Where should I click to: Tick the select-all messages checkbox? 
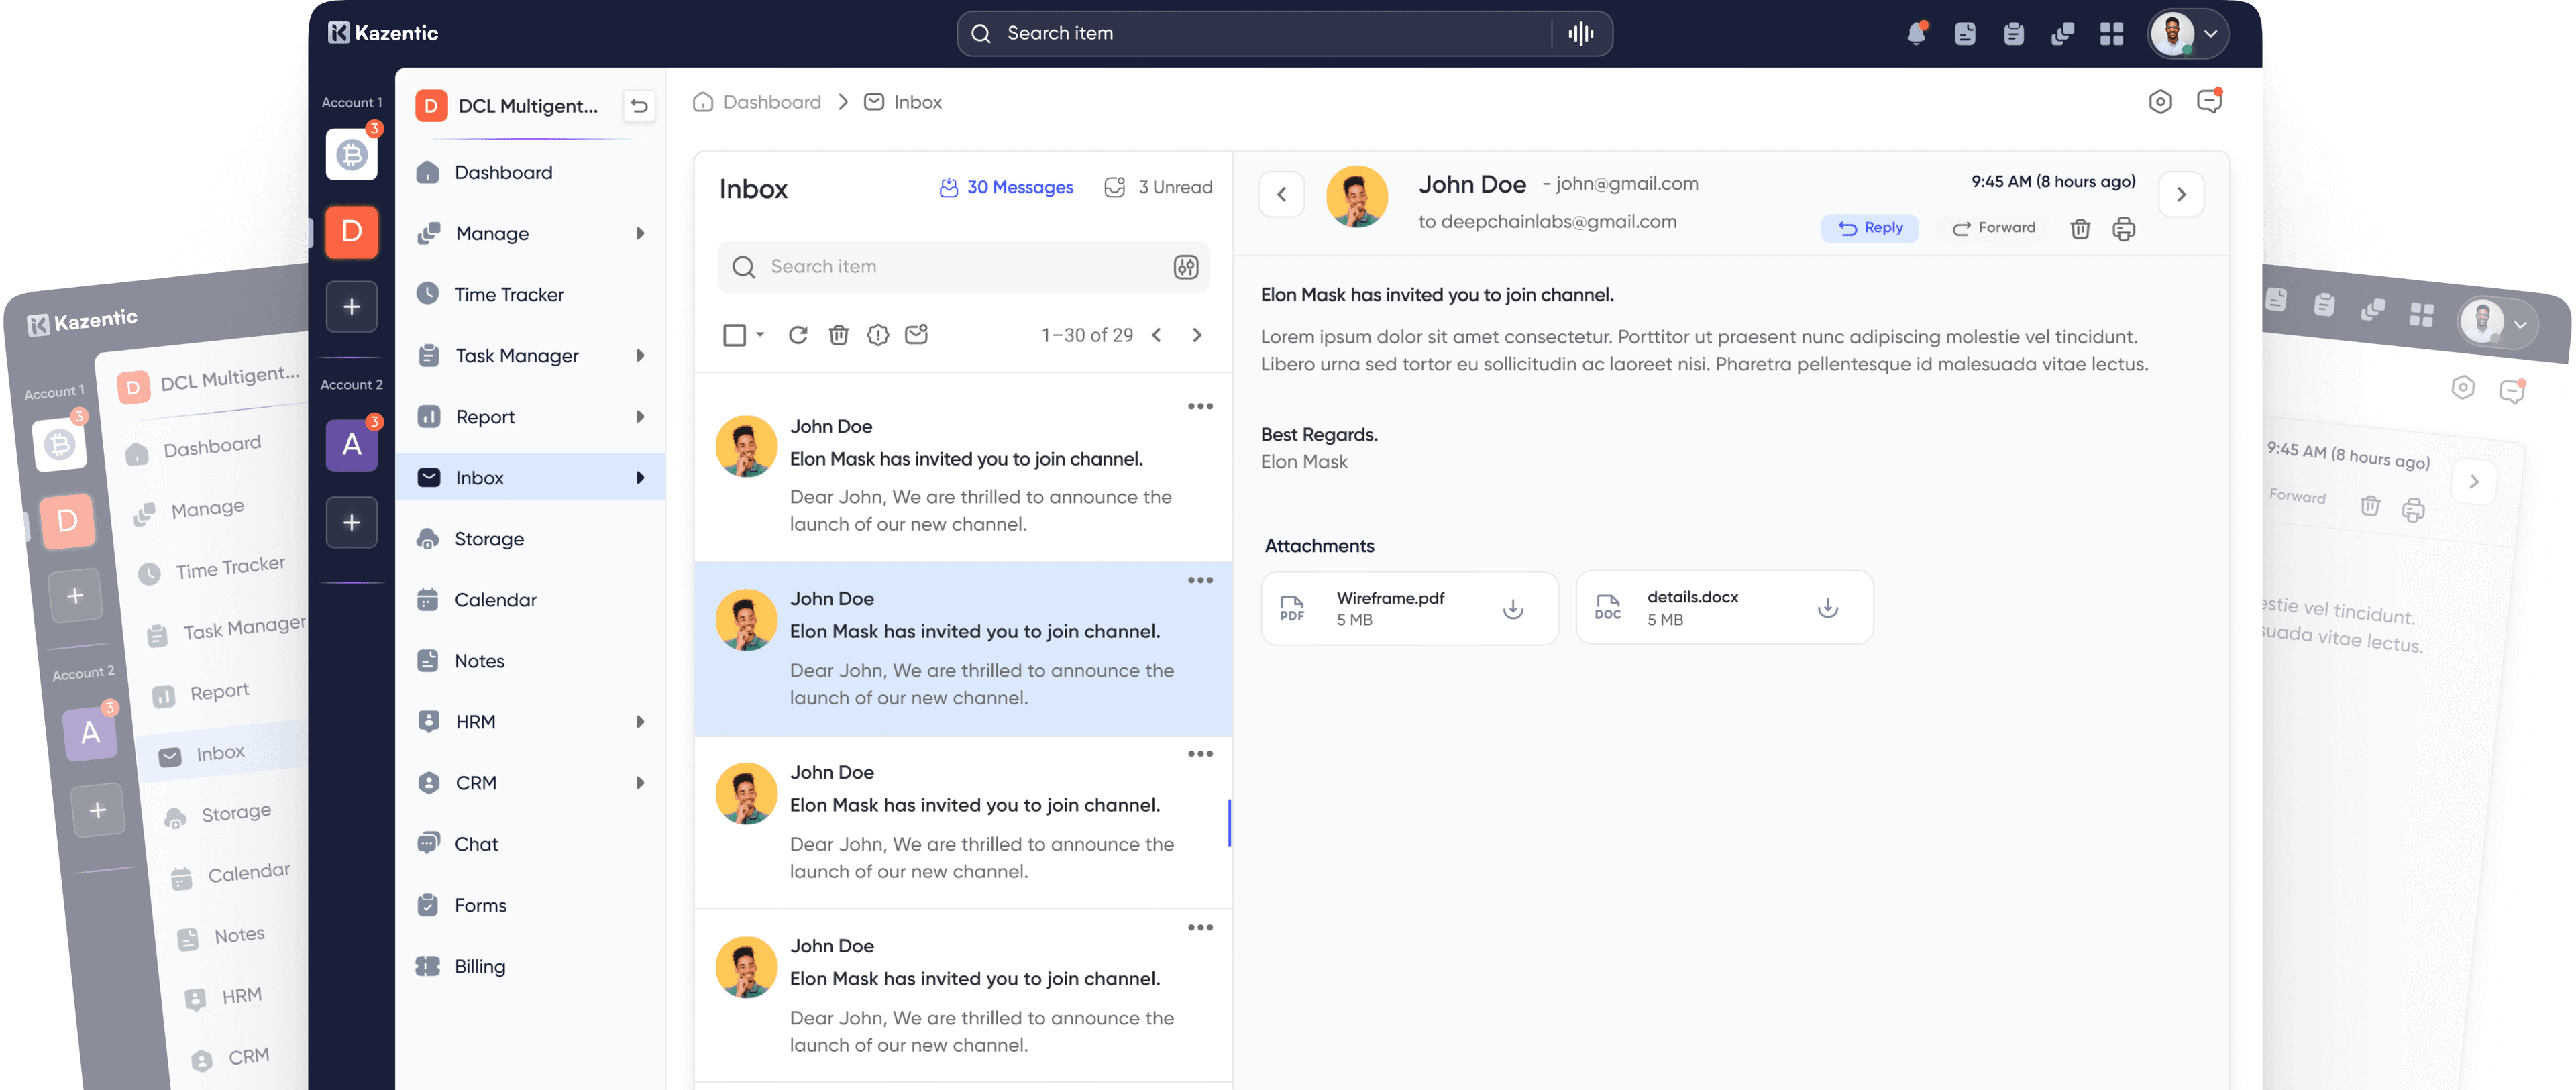(x=734, y=335)
